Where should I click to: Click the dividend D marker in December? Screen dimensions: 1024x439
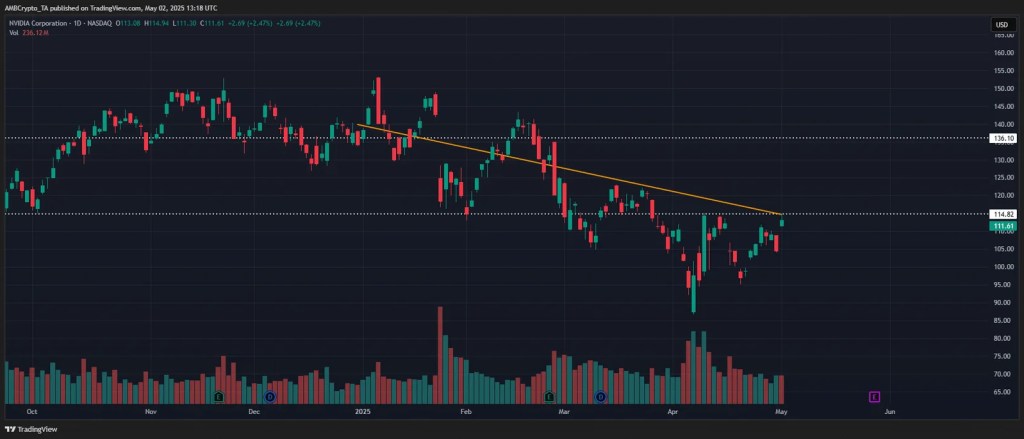point(269,397)
